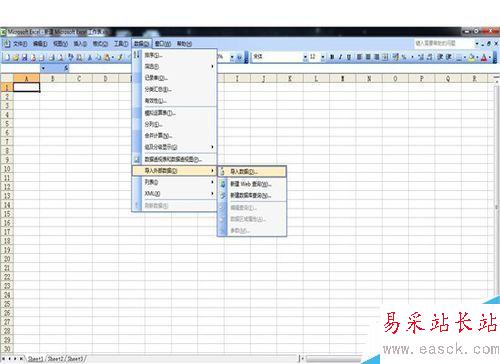Screen dimensions: 500x364
Task: Select 分类汇总 (Subtotals) menu entry
Action: (x=174, y=89)
